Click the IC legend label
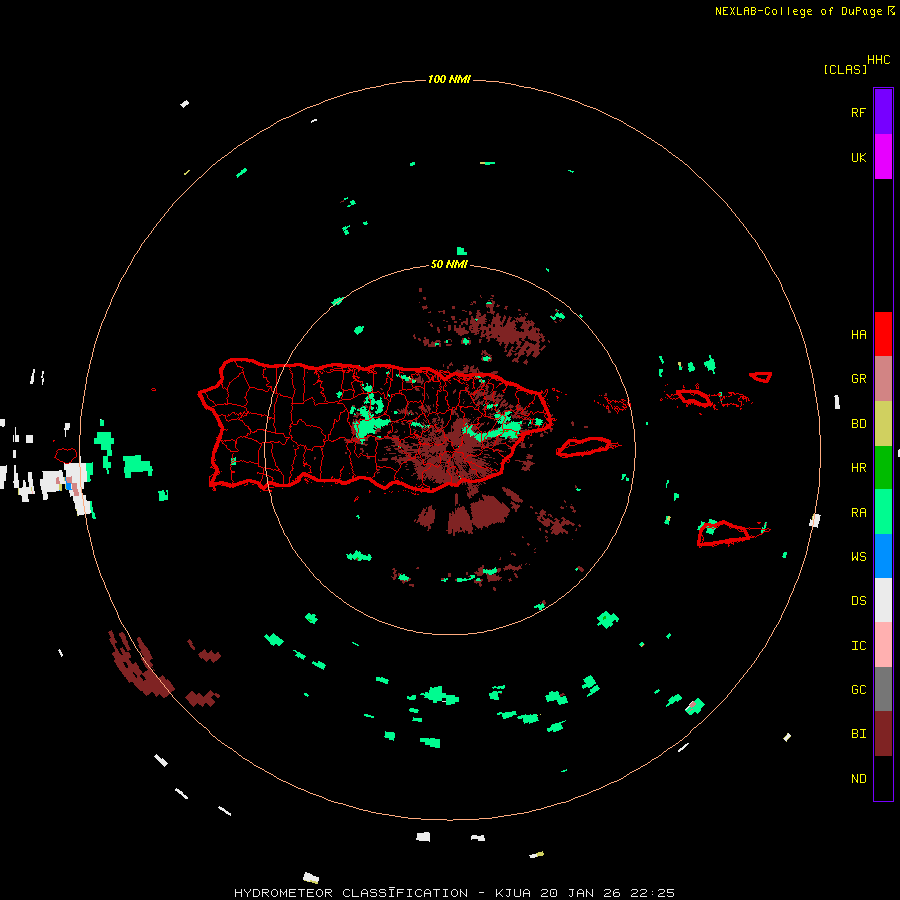The image size is (900, 900). click(x=859, y=646)
